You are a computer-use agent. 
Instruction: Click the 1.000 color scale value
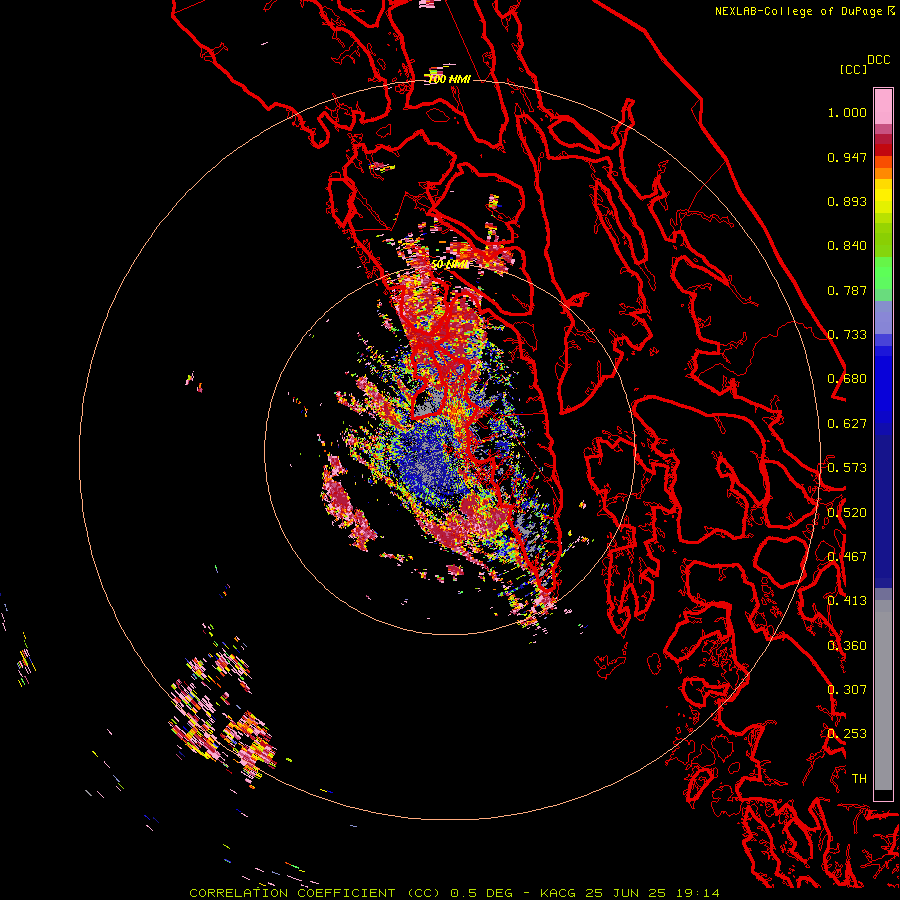[x=847, y=112]
